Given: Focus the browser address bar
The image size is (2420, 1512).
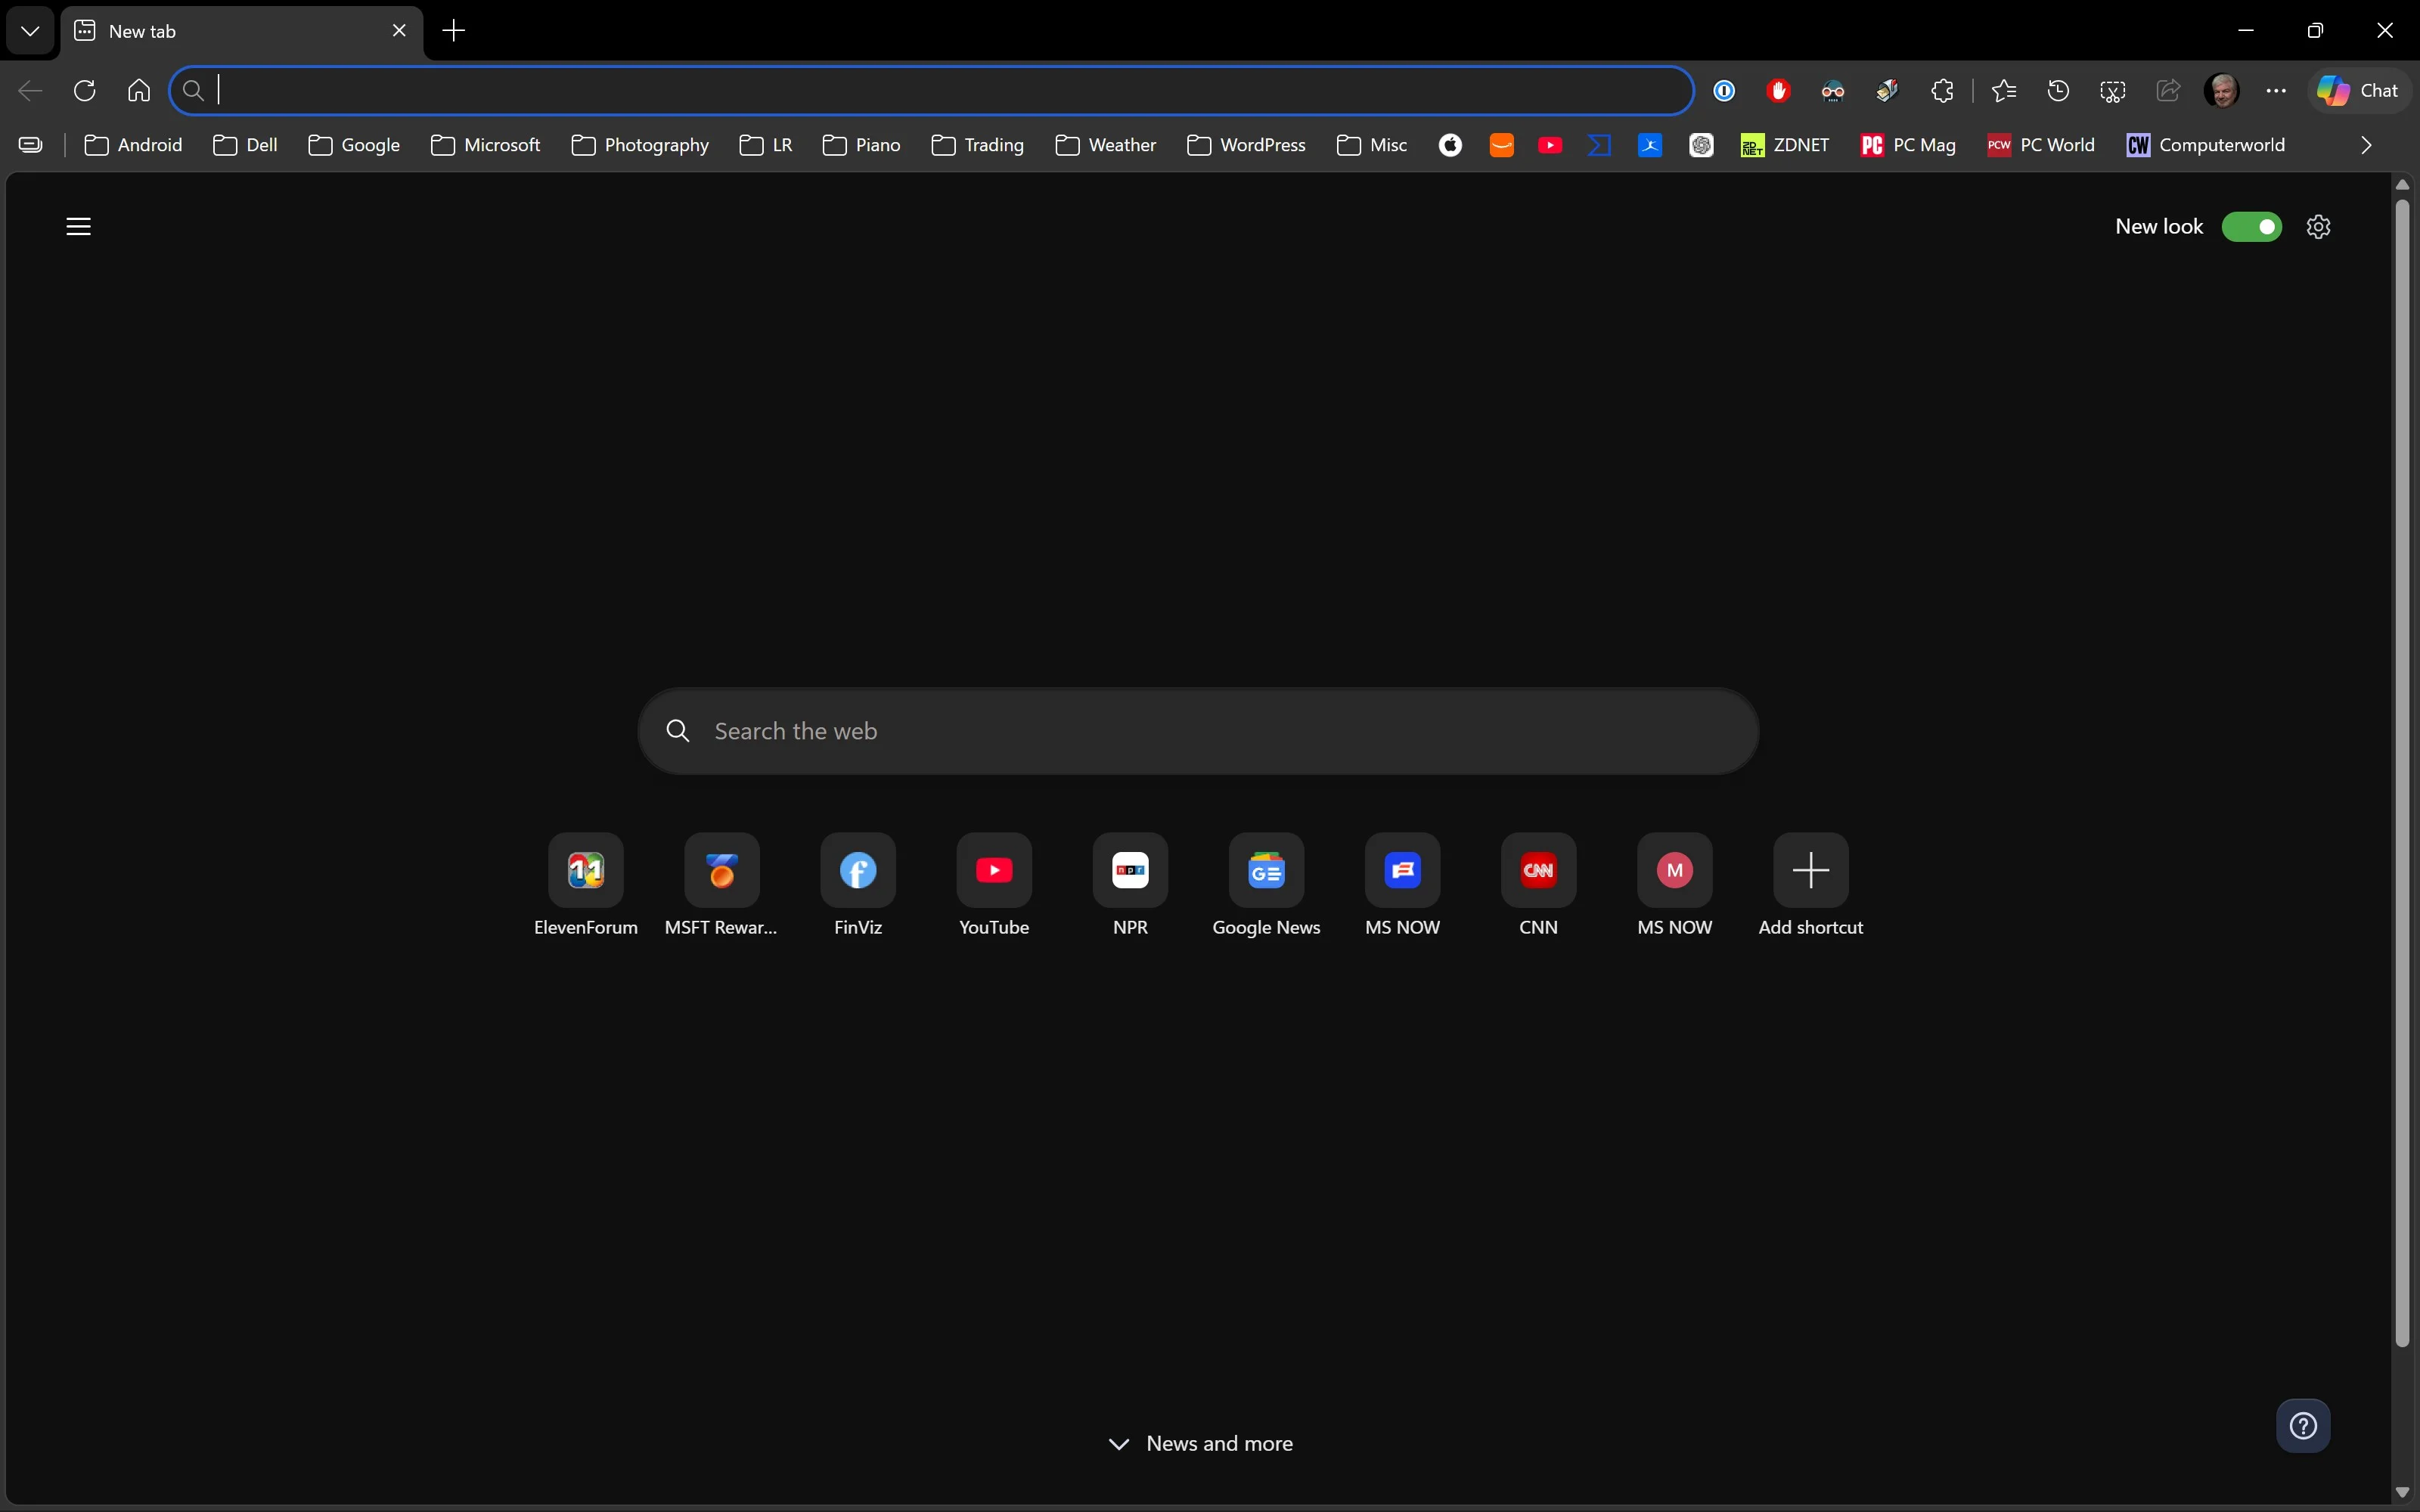Looking at the screenshot, I should 931,91.
